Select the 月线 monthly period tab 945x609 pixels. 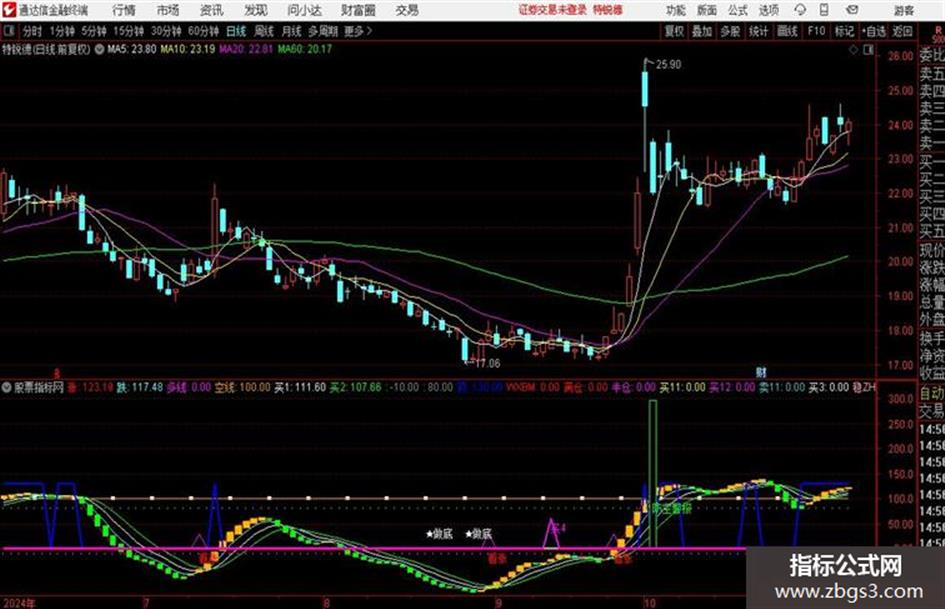tap(292, 31)
